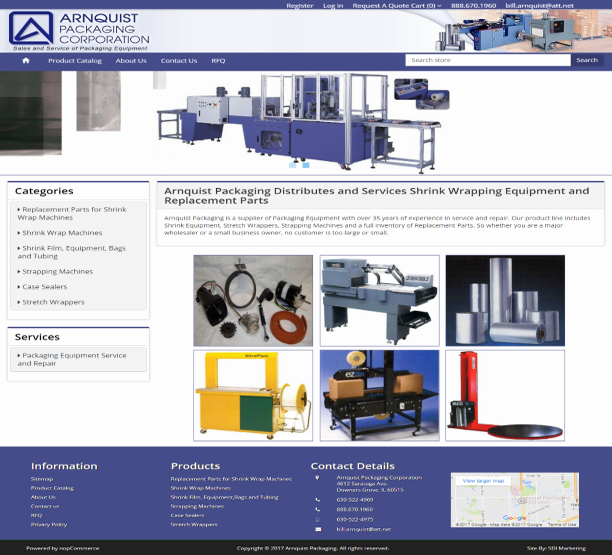This screenshot has width=612, height=555.
Task: Open Packaging Equipment Service and Repair
Action: [x=74, y=359]
